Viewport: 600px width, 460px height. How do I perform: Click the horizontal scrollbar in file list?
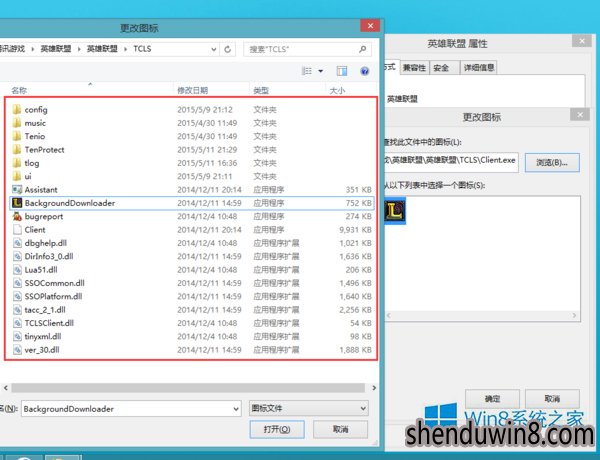click(x=188, y=388)
